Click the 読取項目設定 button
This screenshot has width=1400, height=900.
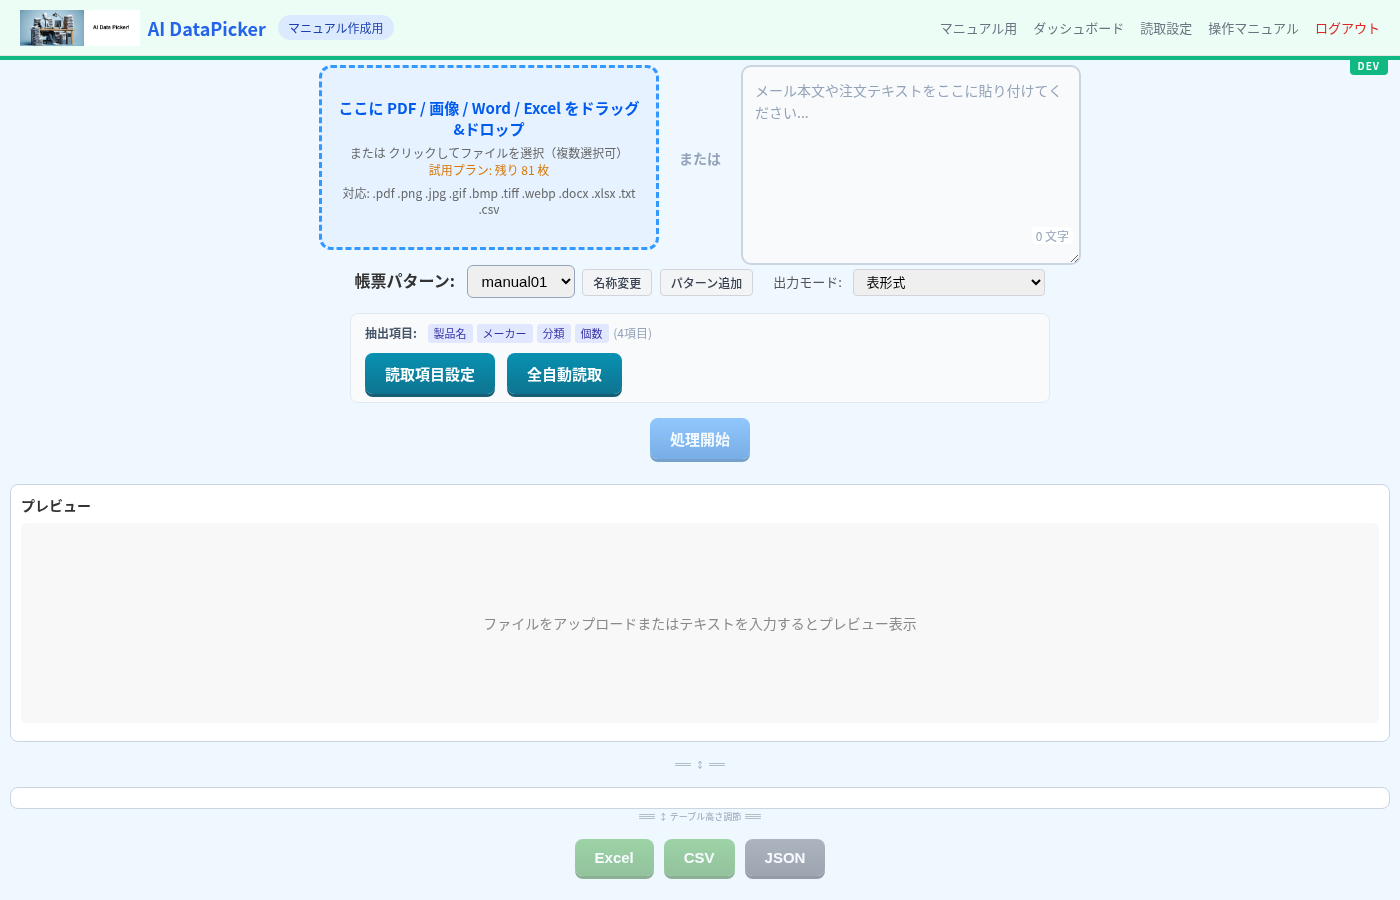pyautogui.click(x=430, y=375)
